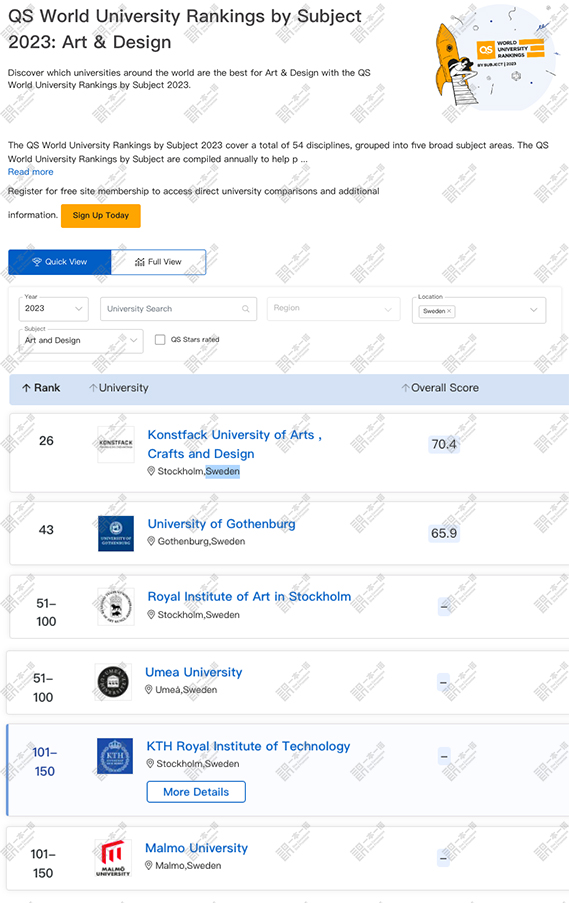
Task: Click the highlighted Sweden text under Konstfack
Action: click(223, 471)
